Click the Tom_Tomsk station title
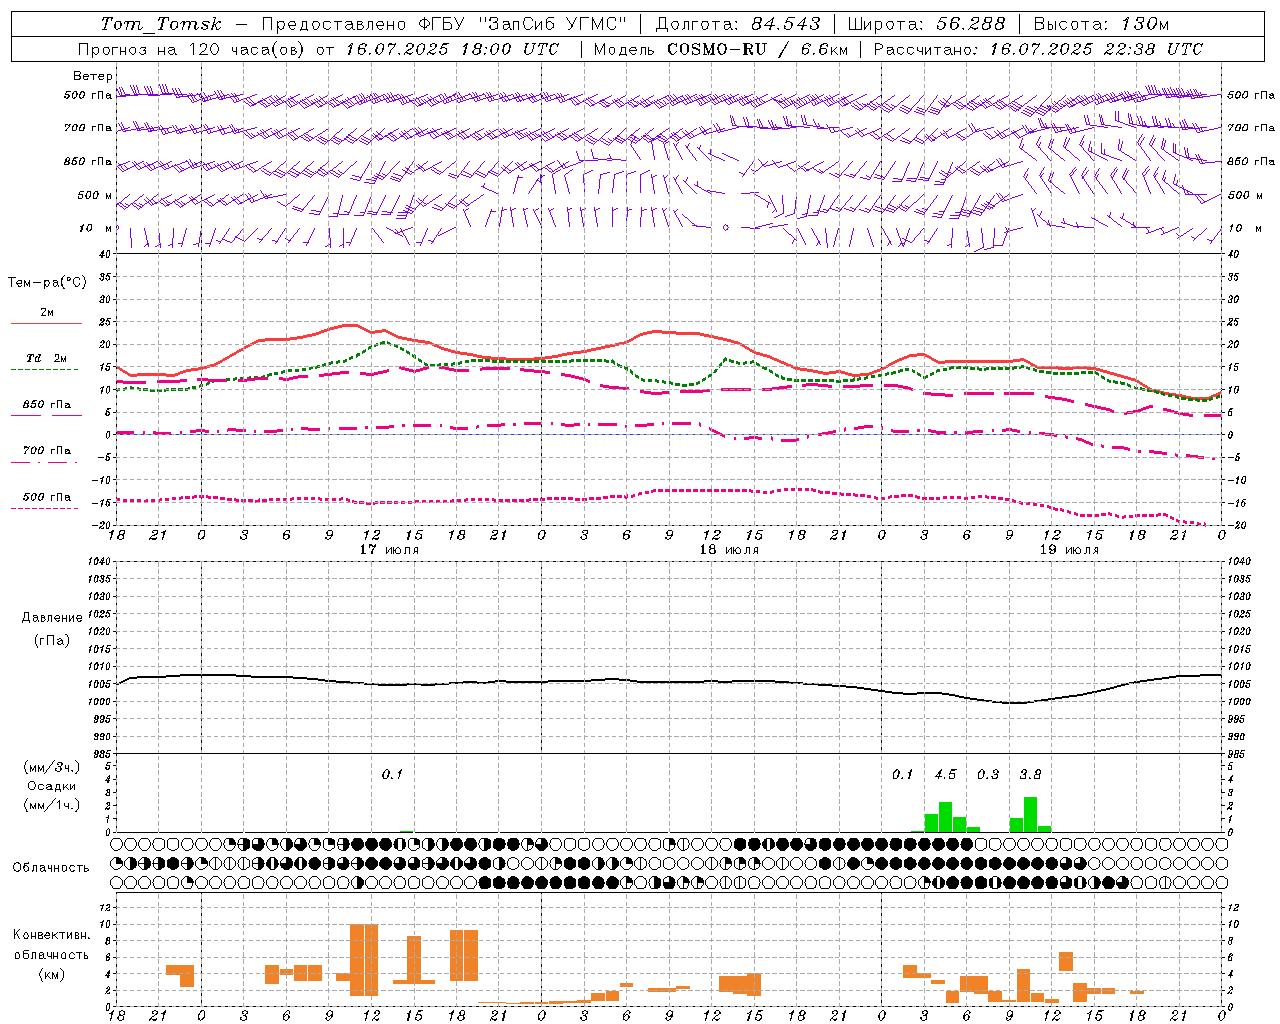 (161, 24)
